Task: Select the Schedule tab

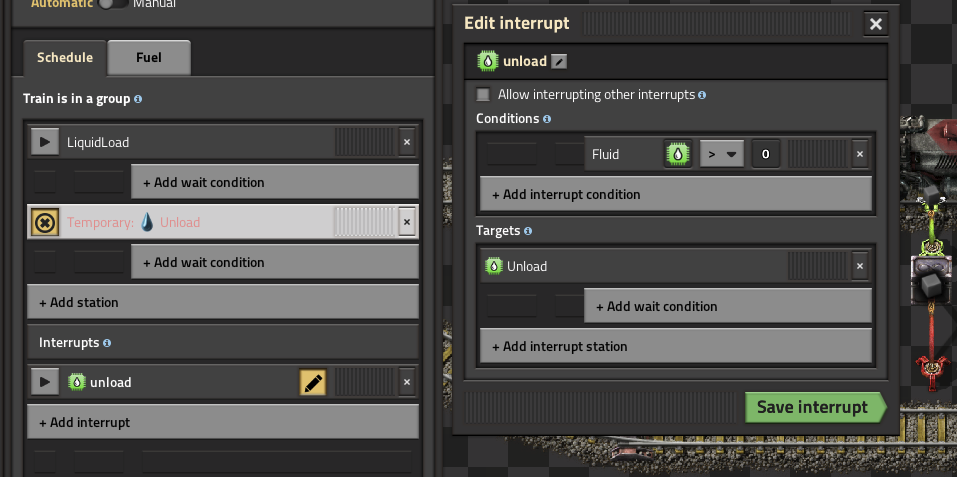Action: pos(65,58)
